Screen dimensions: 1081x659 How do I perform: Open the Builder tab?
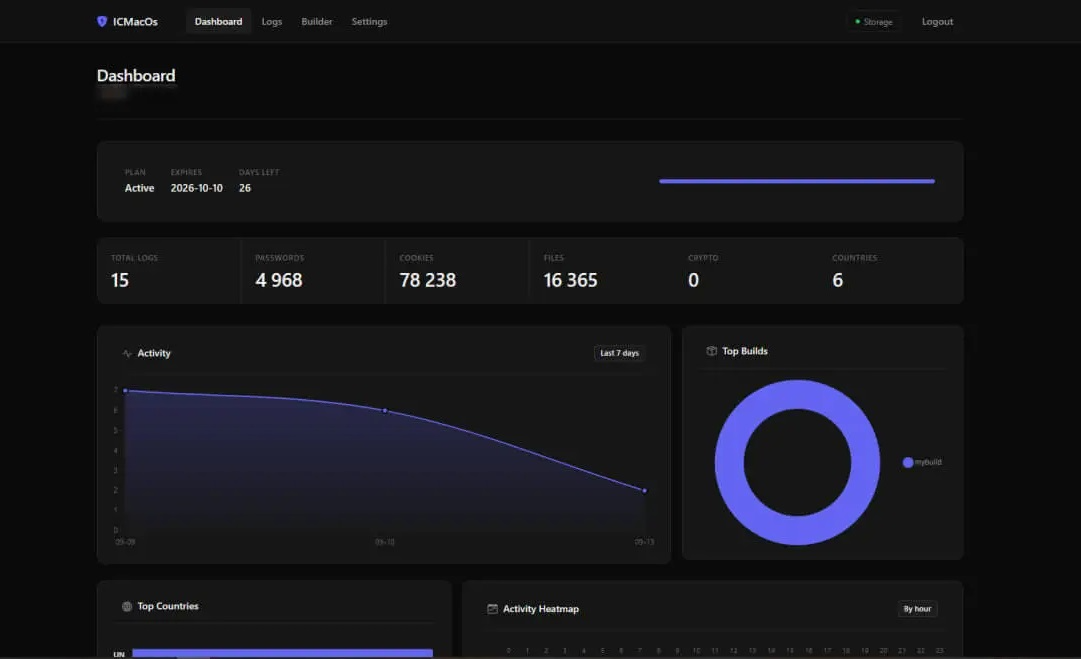[316, 21]
